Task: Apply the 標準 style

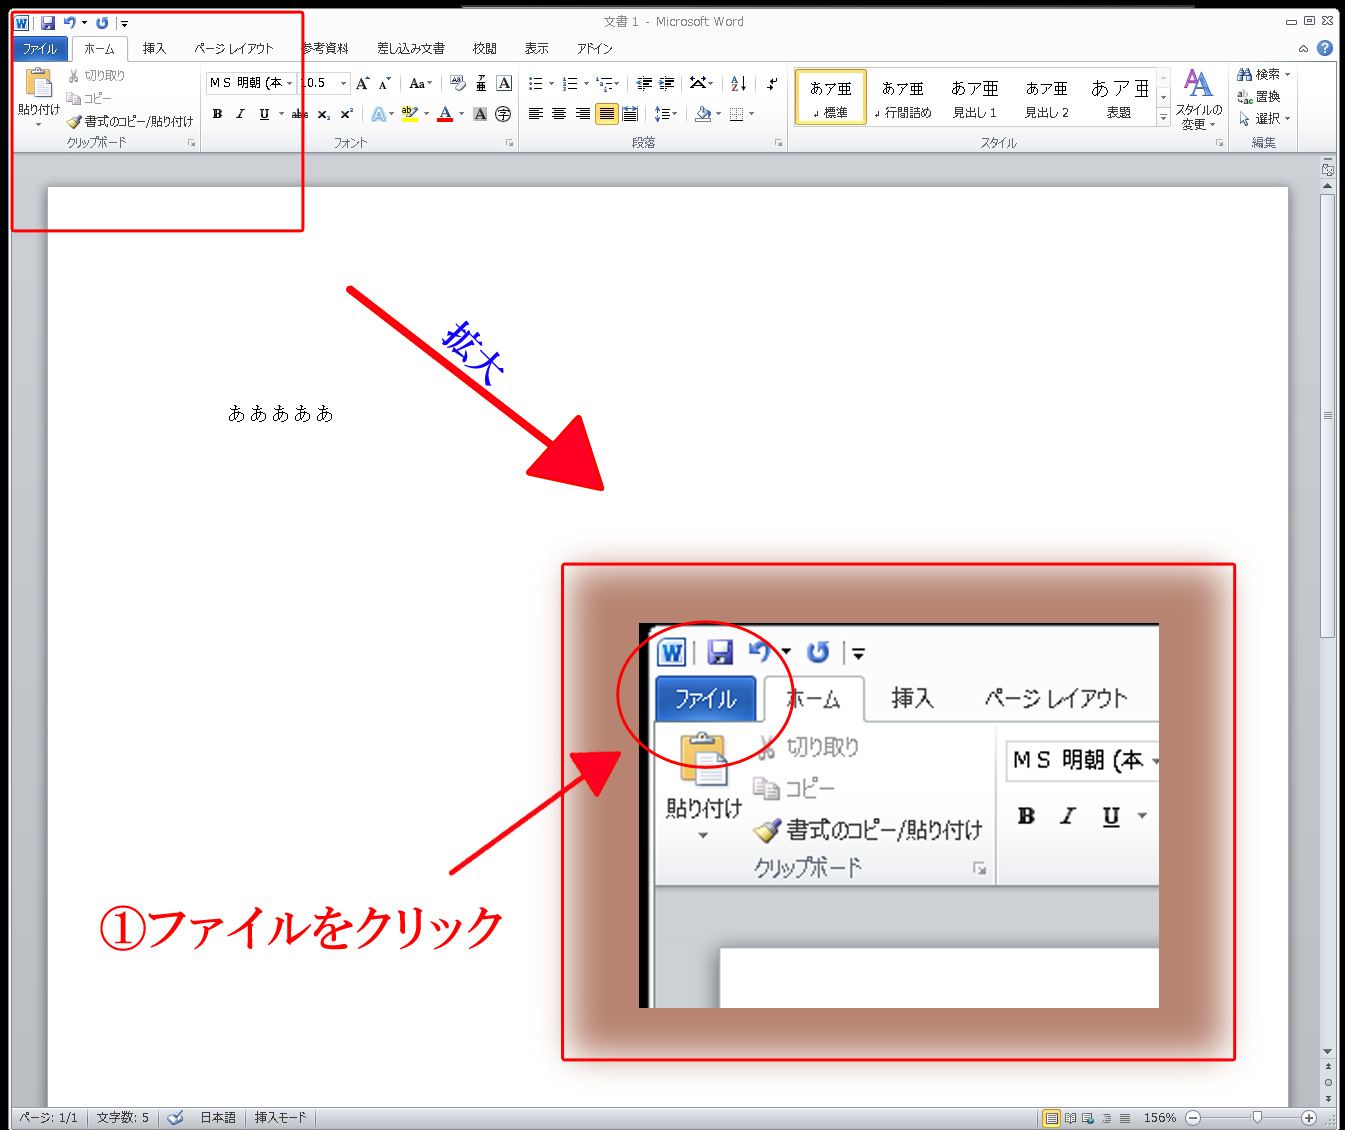Action: [831, 98]
